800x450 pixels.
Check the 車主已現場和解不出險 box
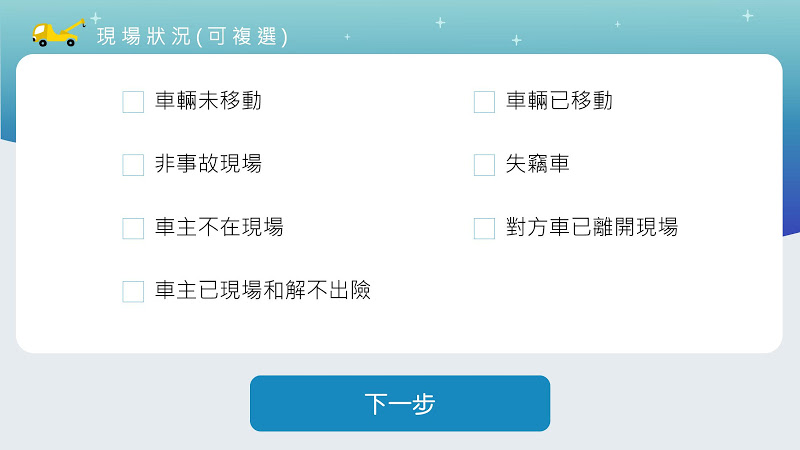coord(133,291)
